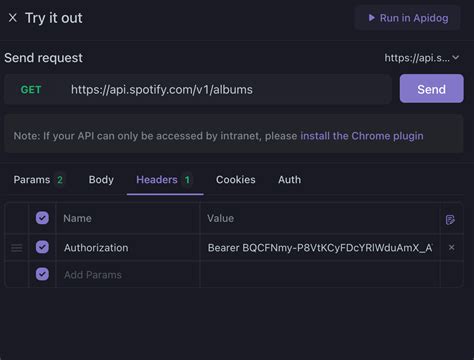Select the Headers tab
474x360 pixels.
[x=163, y=180]
